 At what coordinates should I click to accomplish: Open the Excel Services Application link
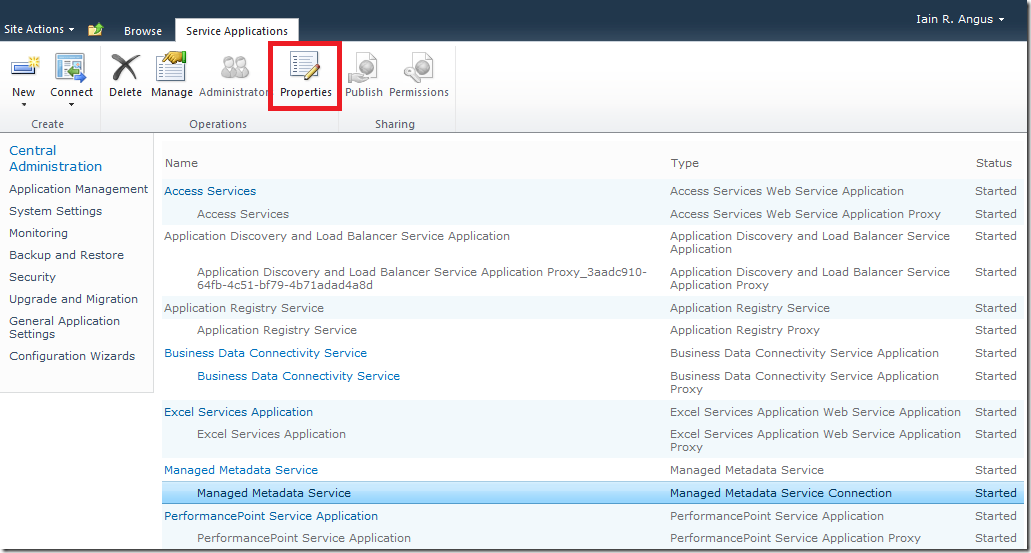click(238, 412)
